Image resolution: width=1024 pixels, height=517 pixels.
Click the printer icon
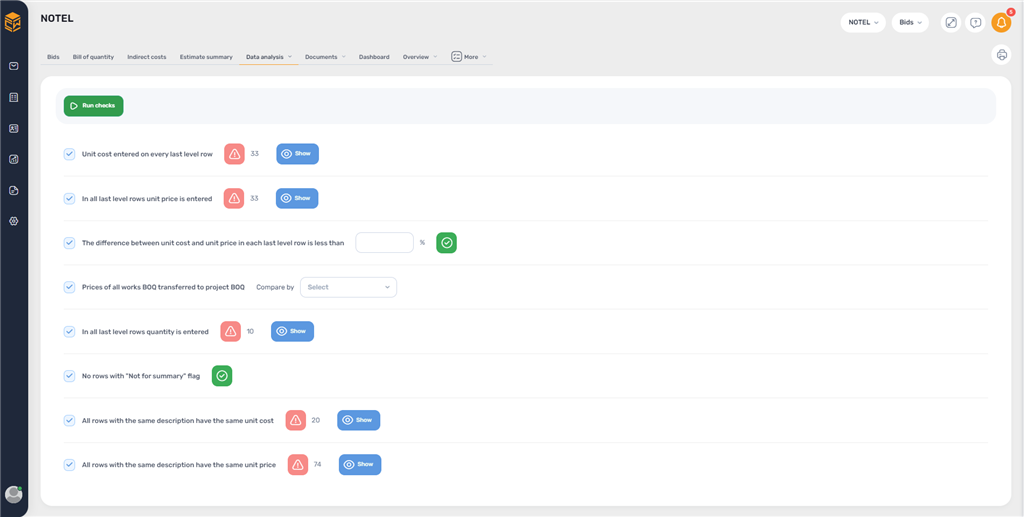click(1001, 54)
